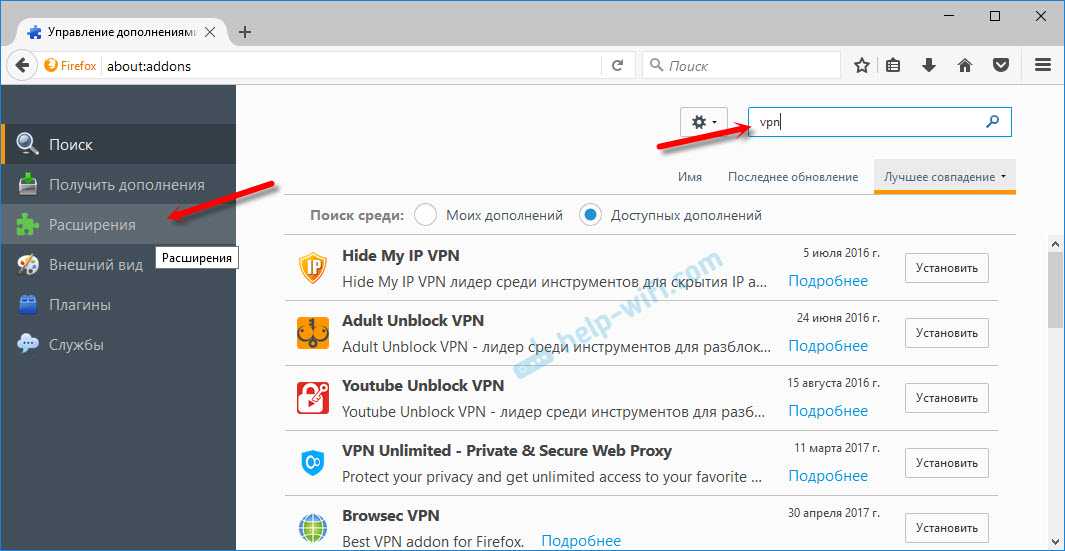
Task: Select the 'Моих дополнений' radio button
Action: point(425,215)
